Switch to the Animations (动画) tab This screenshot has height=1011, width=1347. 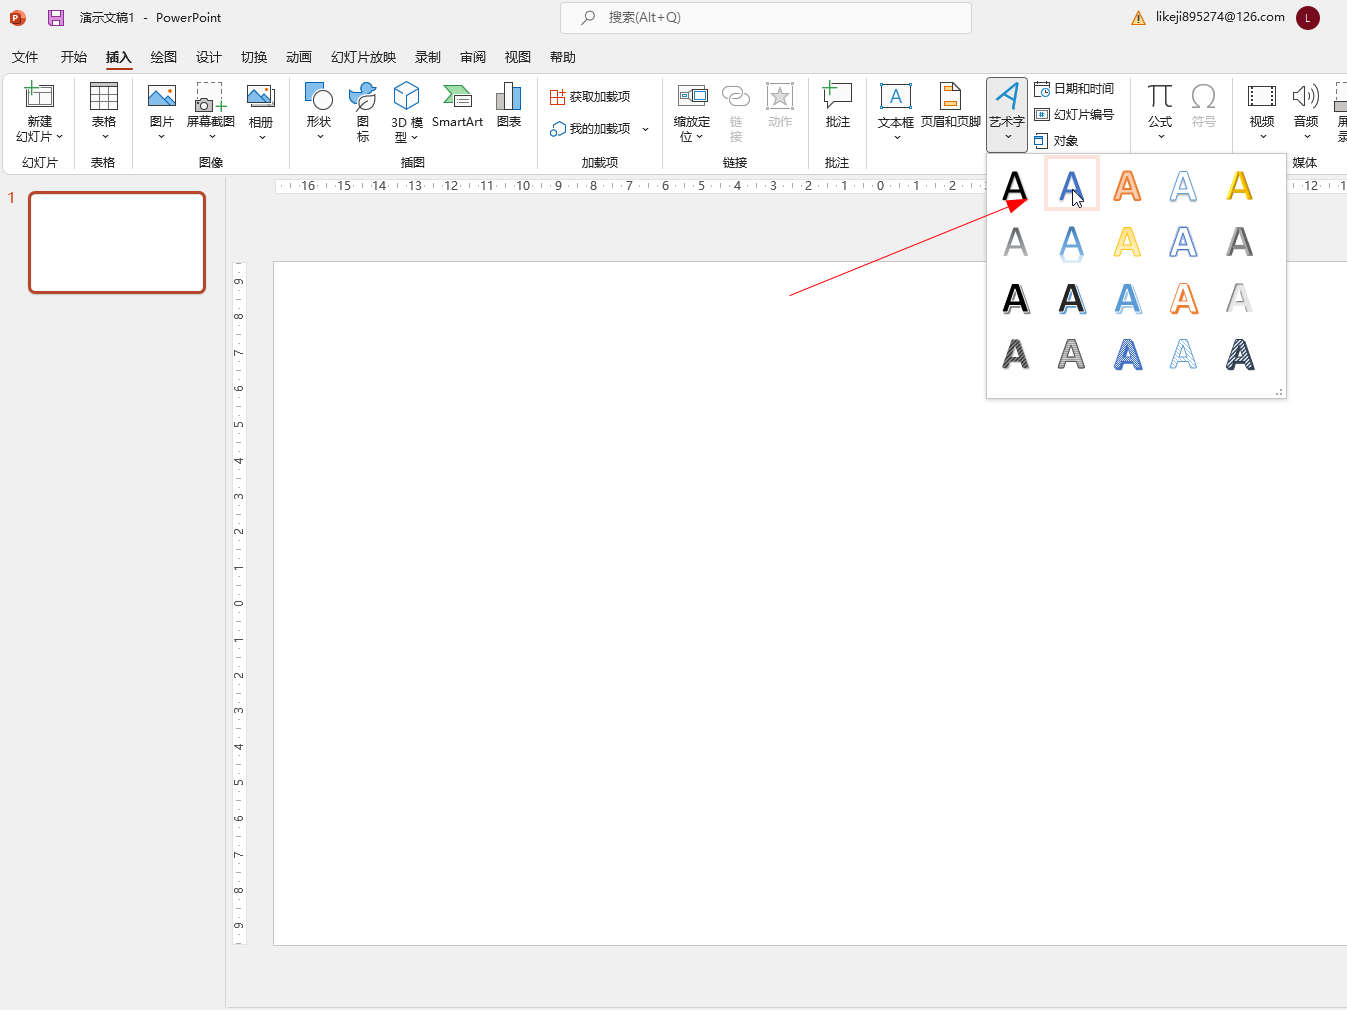coord(299,57)
